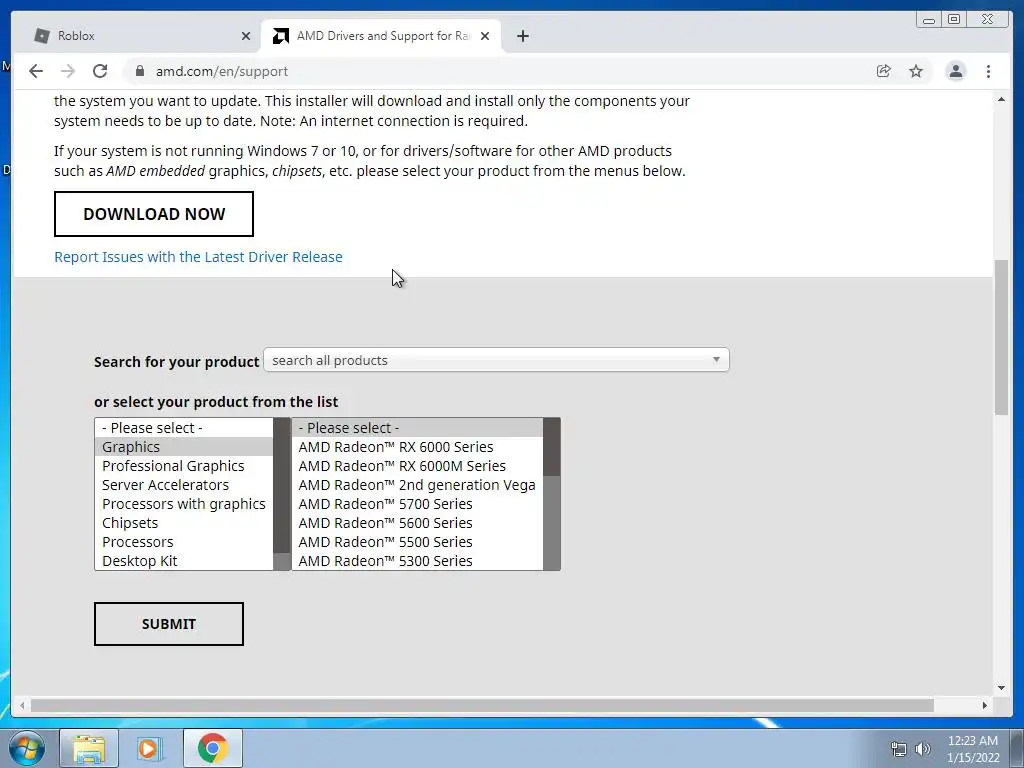Open the network tray icon
The image size is (1024, 768).
899,749
